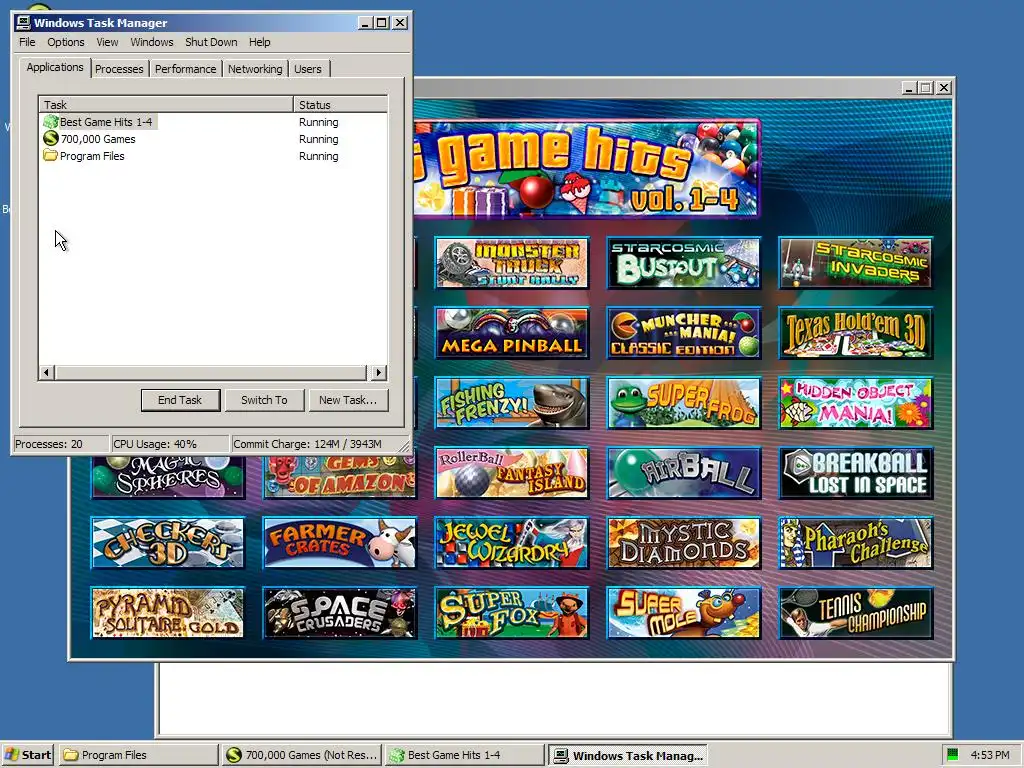Open the Checkers 3D game tile

tap(168, 543)
